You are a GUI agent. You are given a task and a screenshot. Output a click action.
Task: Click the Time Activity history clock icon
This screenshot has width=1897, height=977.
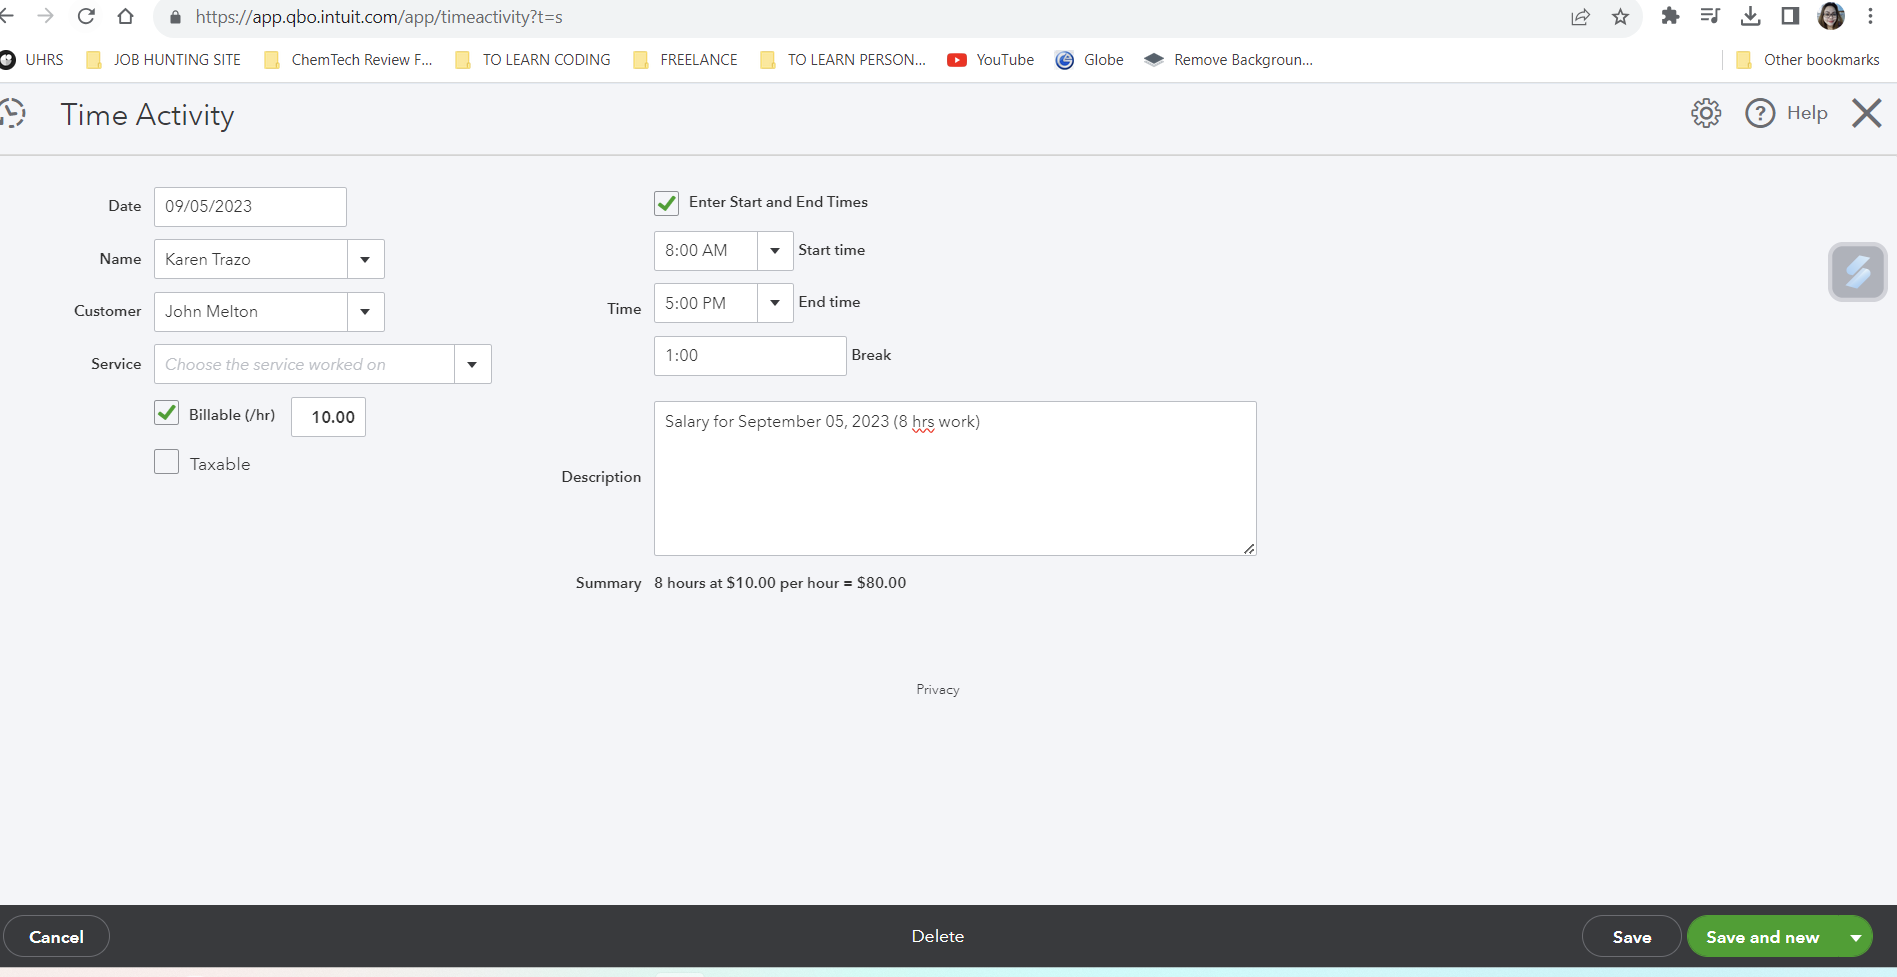(x=12, y=113)
